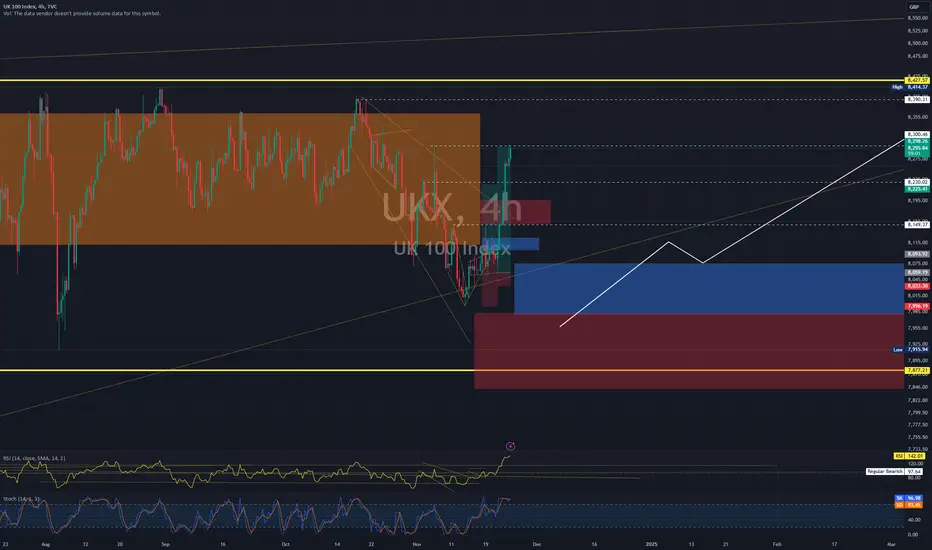
Task: Click the Dec date on time axis
Action: [537, 544]
